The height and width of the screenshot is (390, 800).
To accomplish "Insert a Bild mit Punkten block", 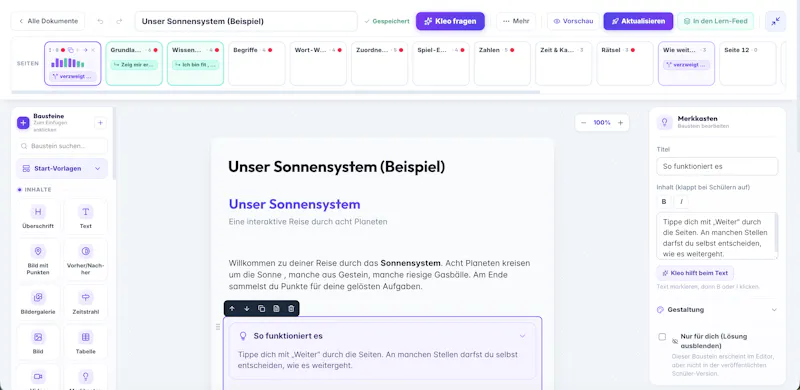I will (x=38, y=260).
